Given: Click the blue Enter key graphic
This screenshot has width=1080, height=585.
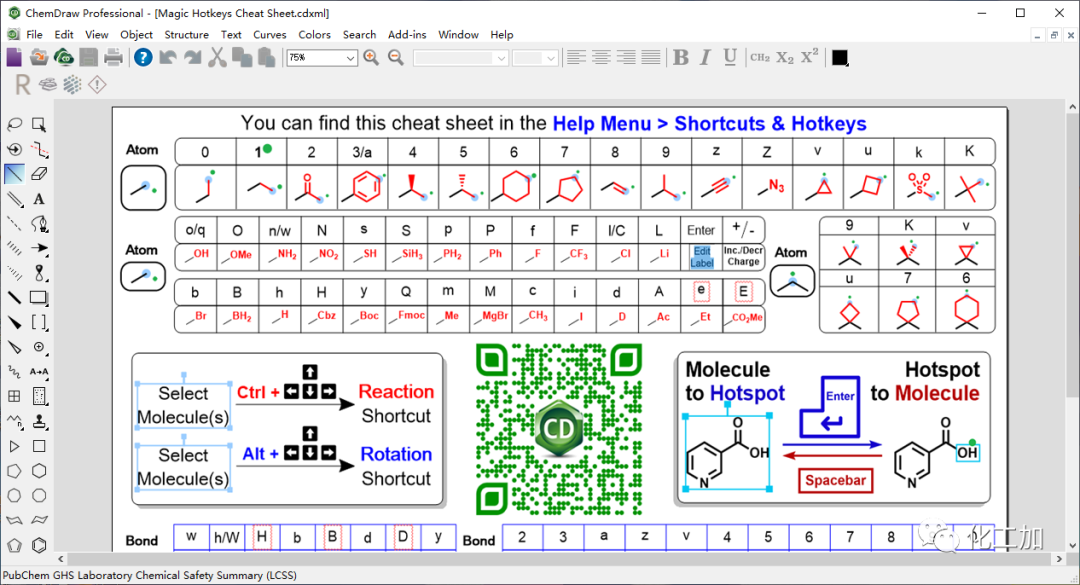Looking at the screenshot, I should [831, 407].
